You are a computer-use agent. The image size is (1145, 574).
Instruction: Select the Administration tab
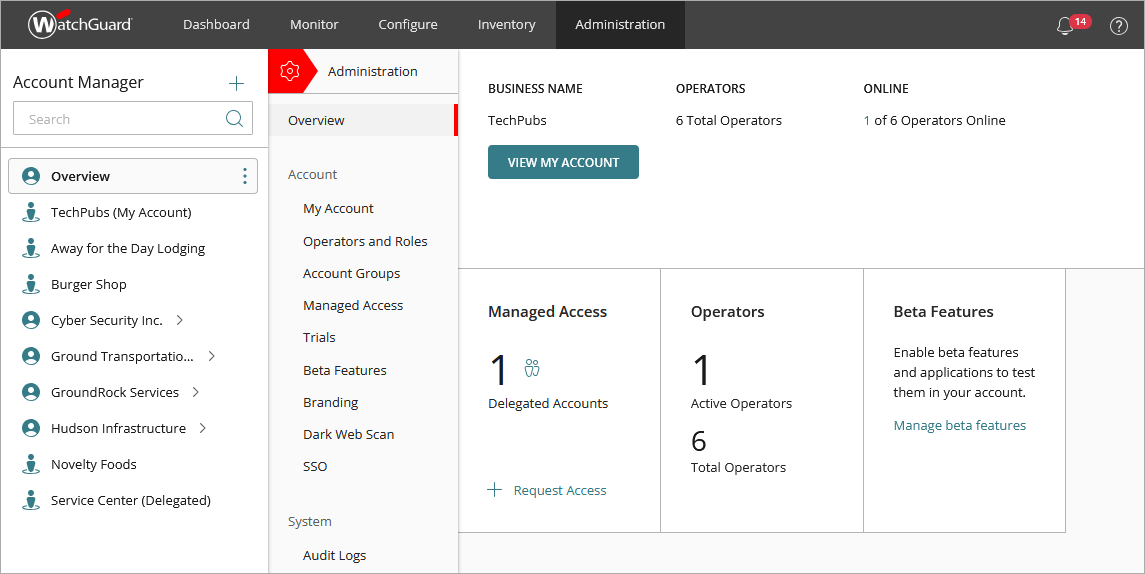[620, 25]
